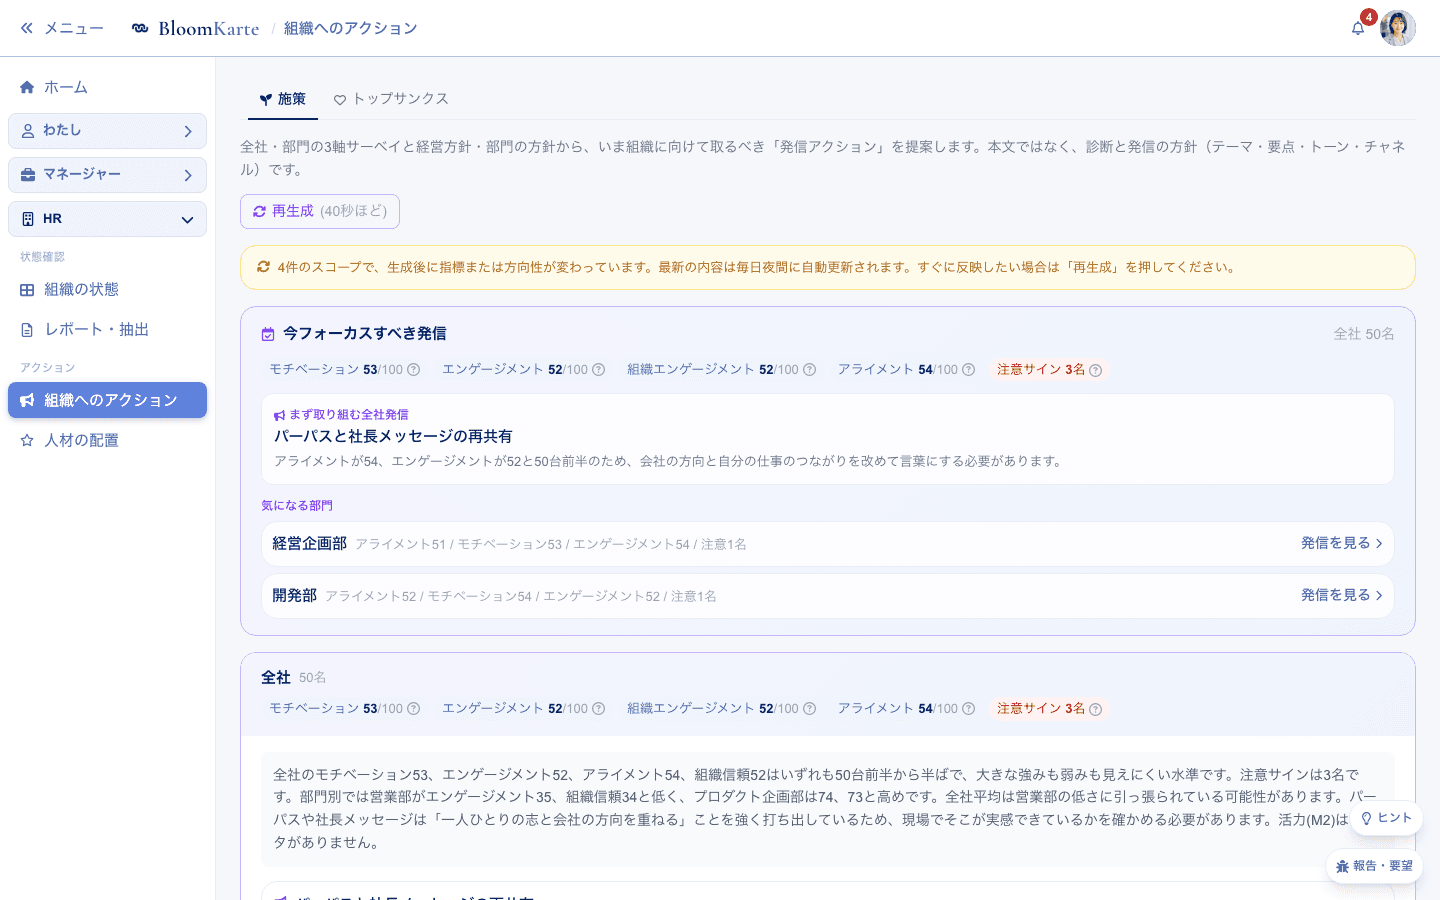The image size is (1440, 900).
Task: Click the help icon beside focus card モチベーション 53
Action: [413, 370]
